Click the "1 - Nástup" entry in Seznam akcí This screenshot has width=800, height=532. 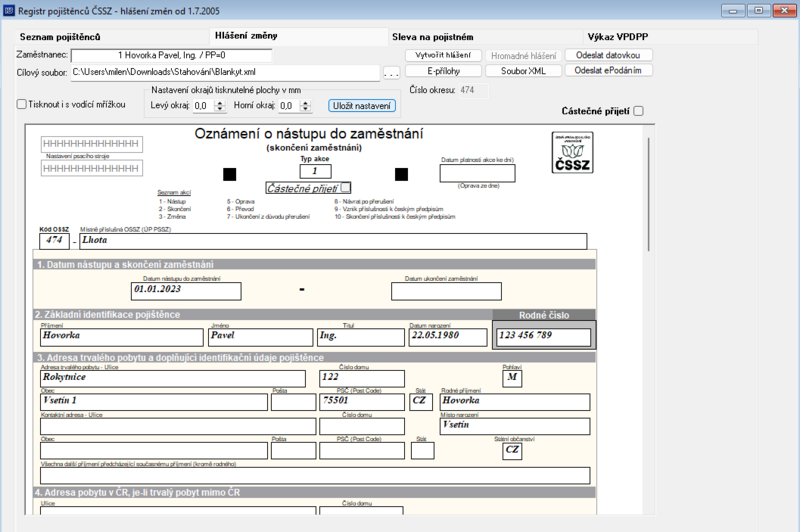pyautogui.click(x=172, y=201)
